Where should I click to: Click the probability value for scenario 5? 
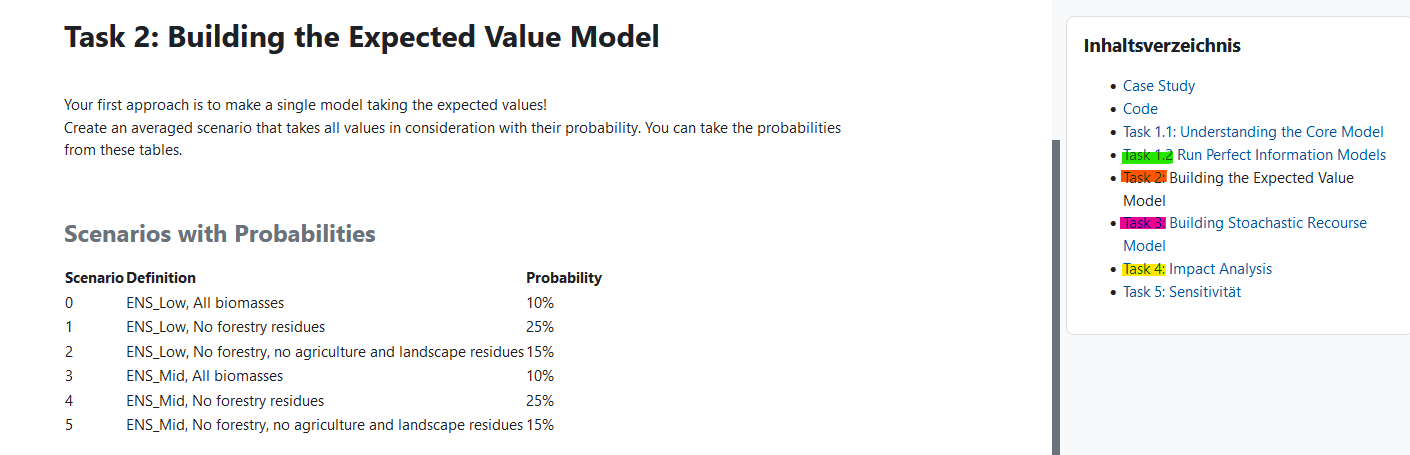(540, 425)
